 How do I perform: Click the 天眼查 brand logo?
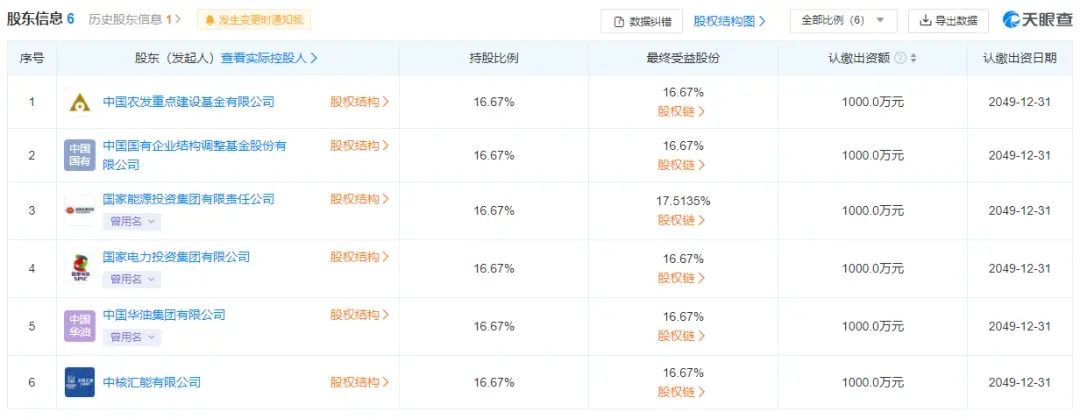pyautogui.click(x=1037, y=20)
